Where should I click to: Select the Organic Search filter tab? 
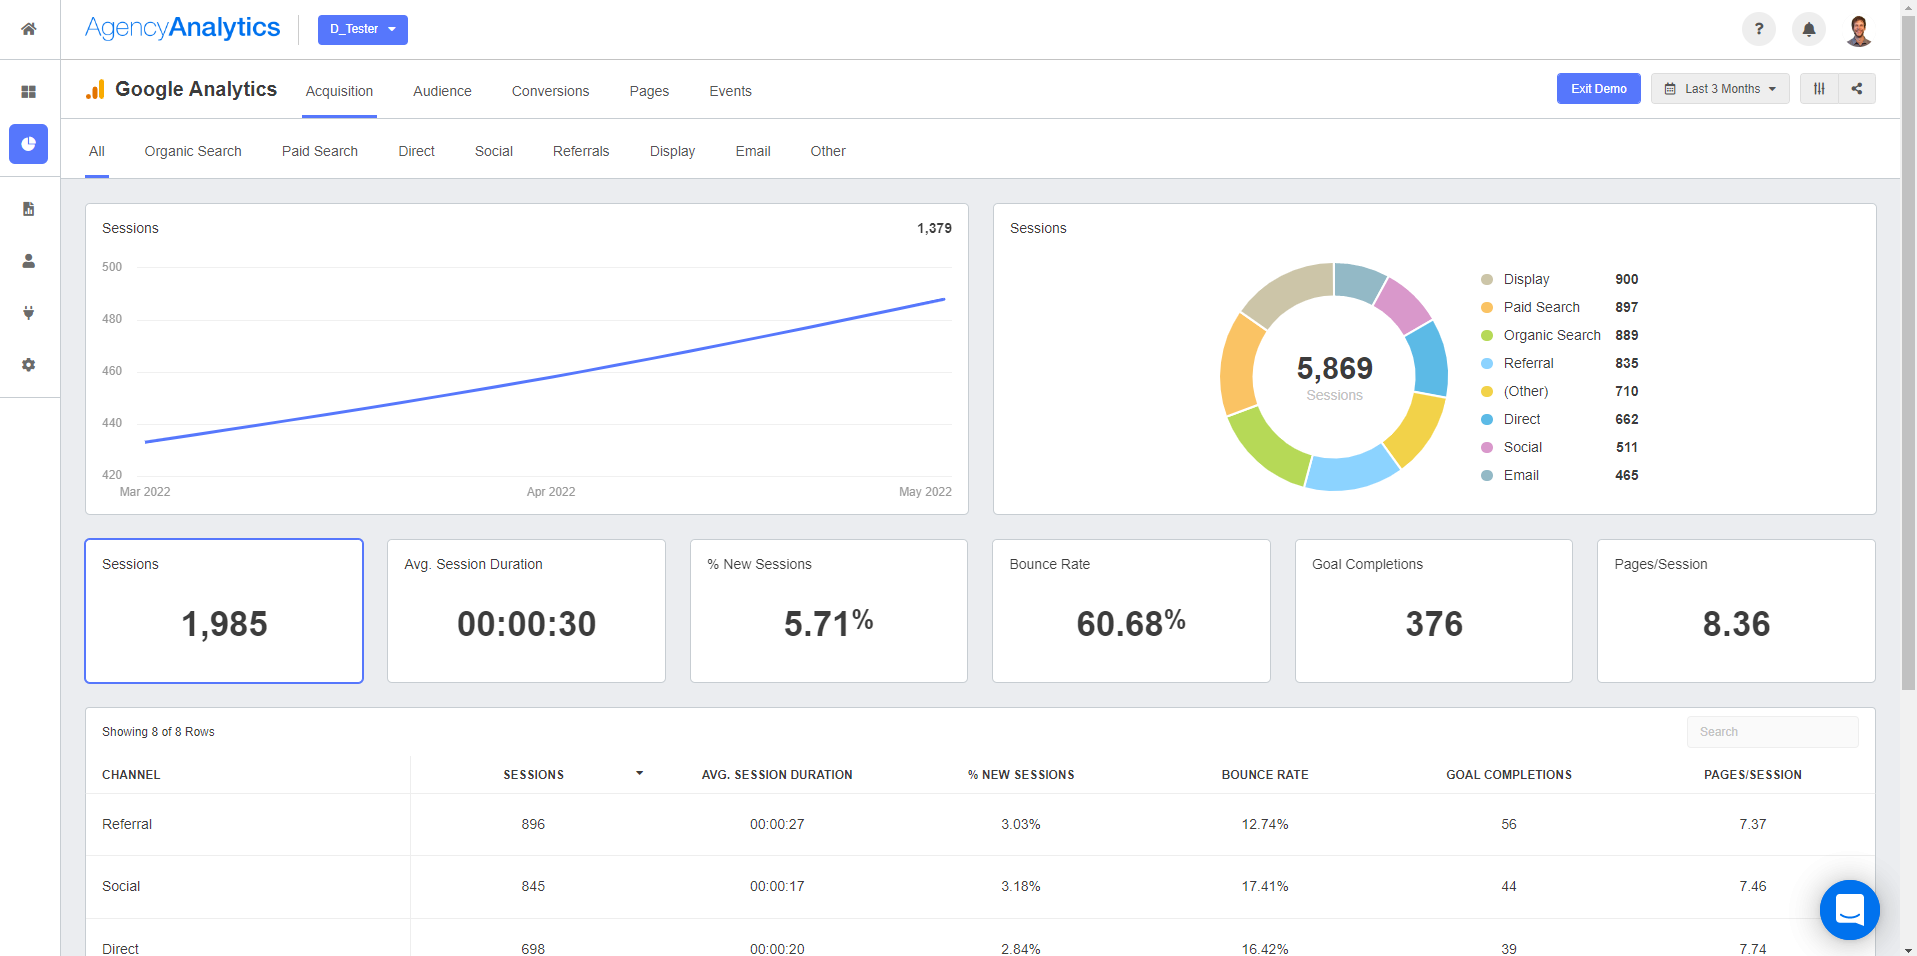click(193, 151)
